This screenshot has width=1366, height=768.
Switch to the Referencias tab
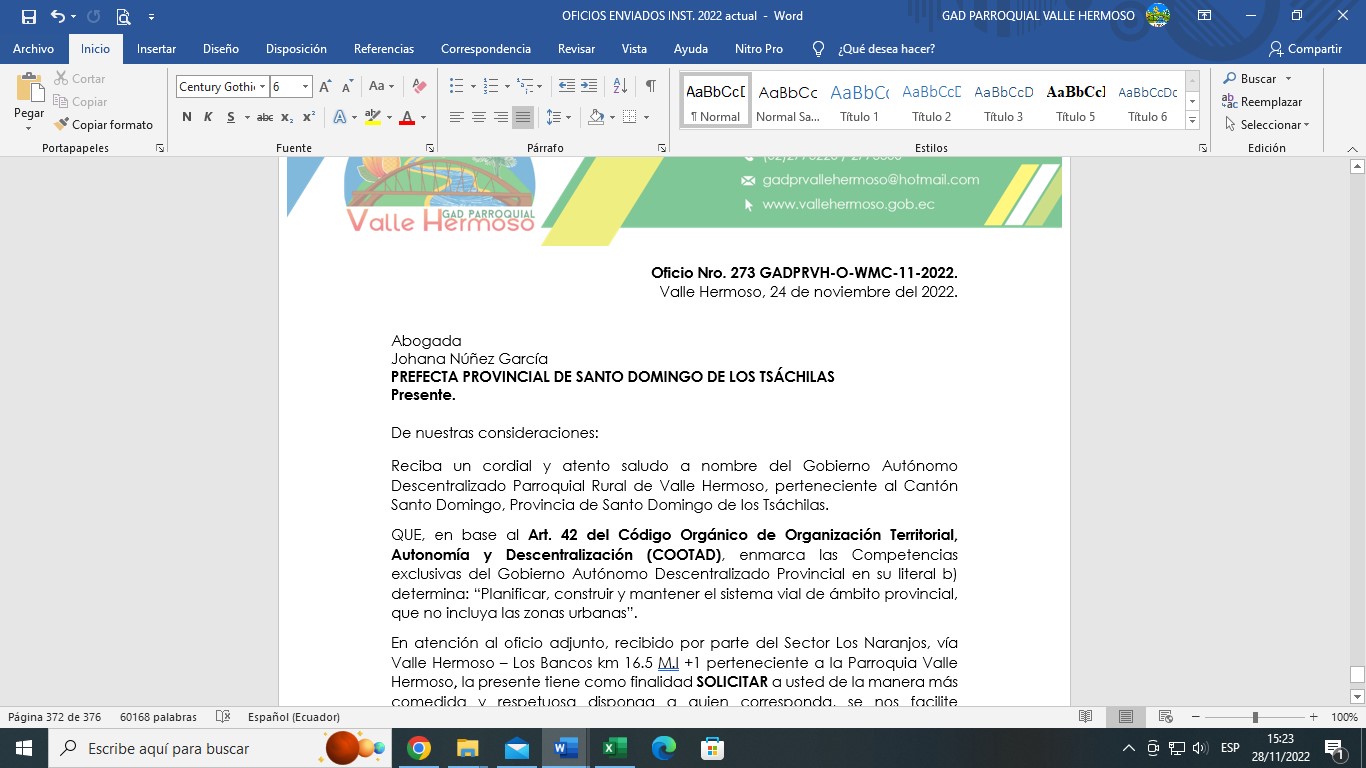pyautogui.click(x=383, y=49)
